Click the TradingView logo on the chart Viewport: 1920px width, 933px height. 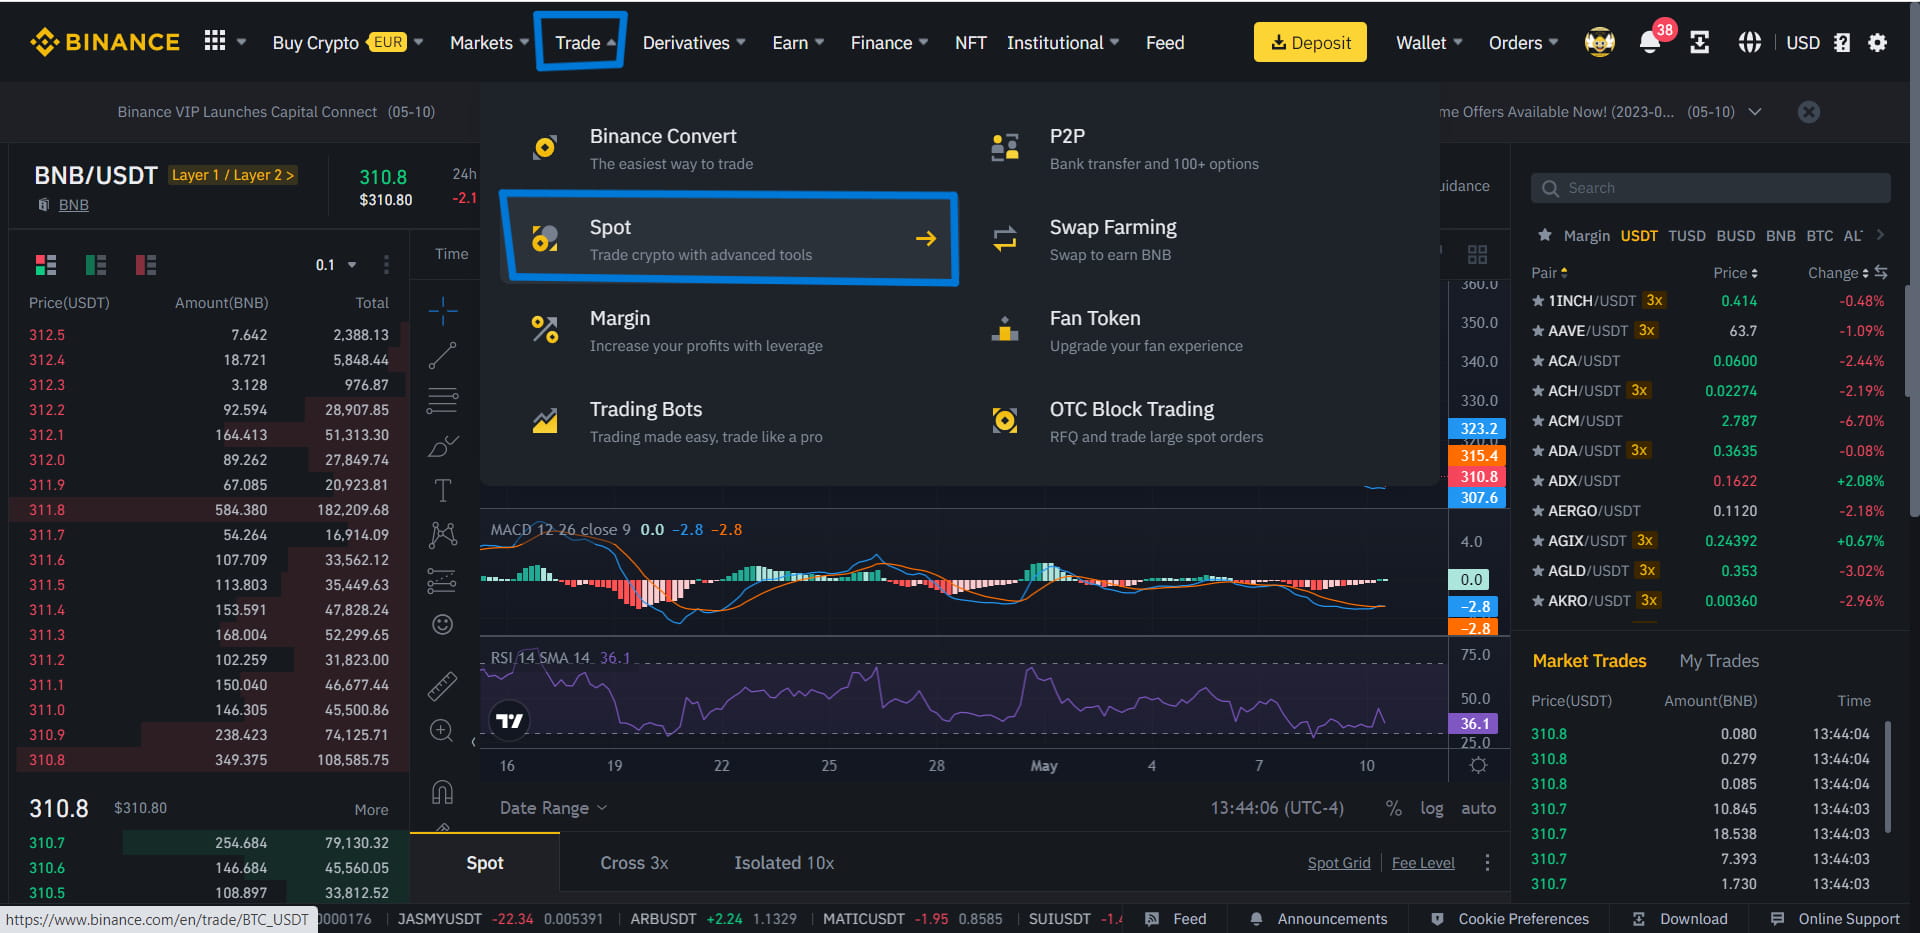510,720
